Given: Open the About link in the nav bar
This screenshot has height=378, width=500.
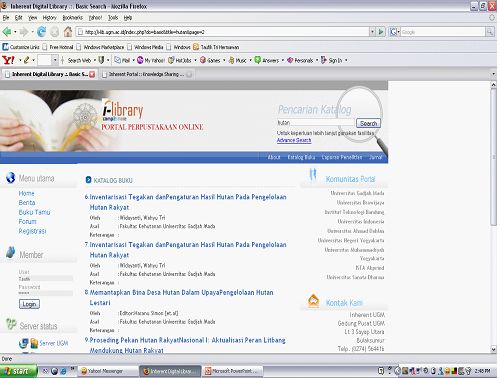Looking at the screenshot, I should (274, 157).
